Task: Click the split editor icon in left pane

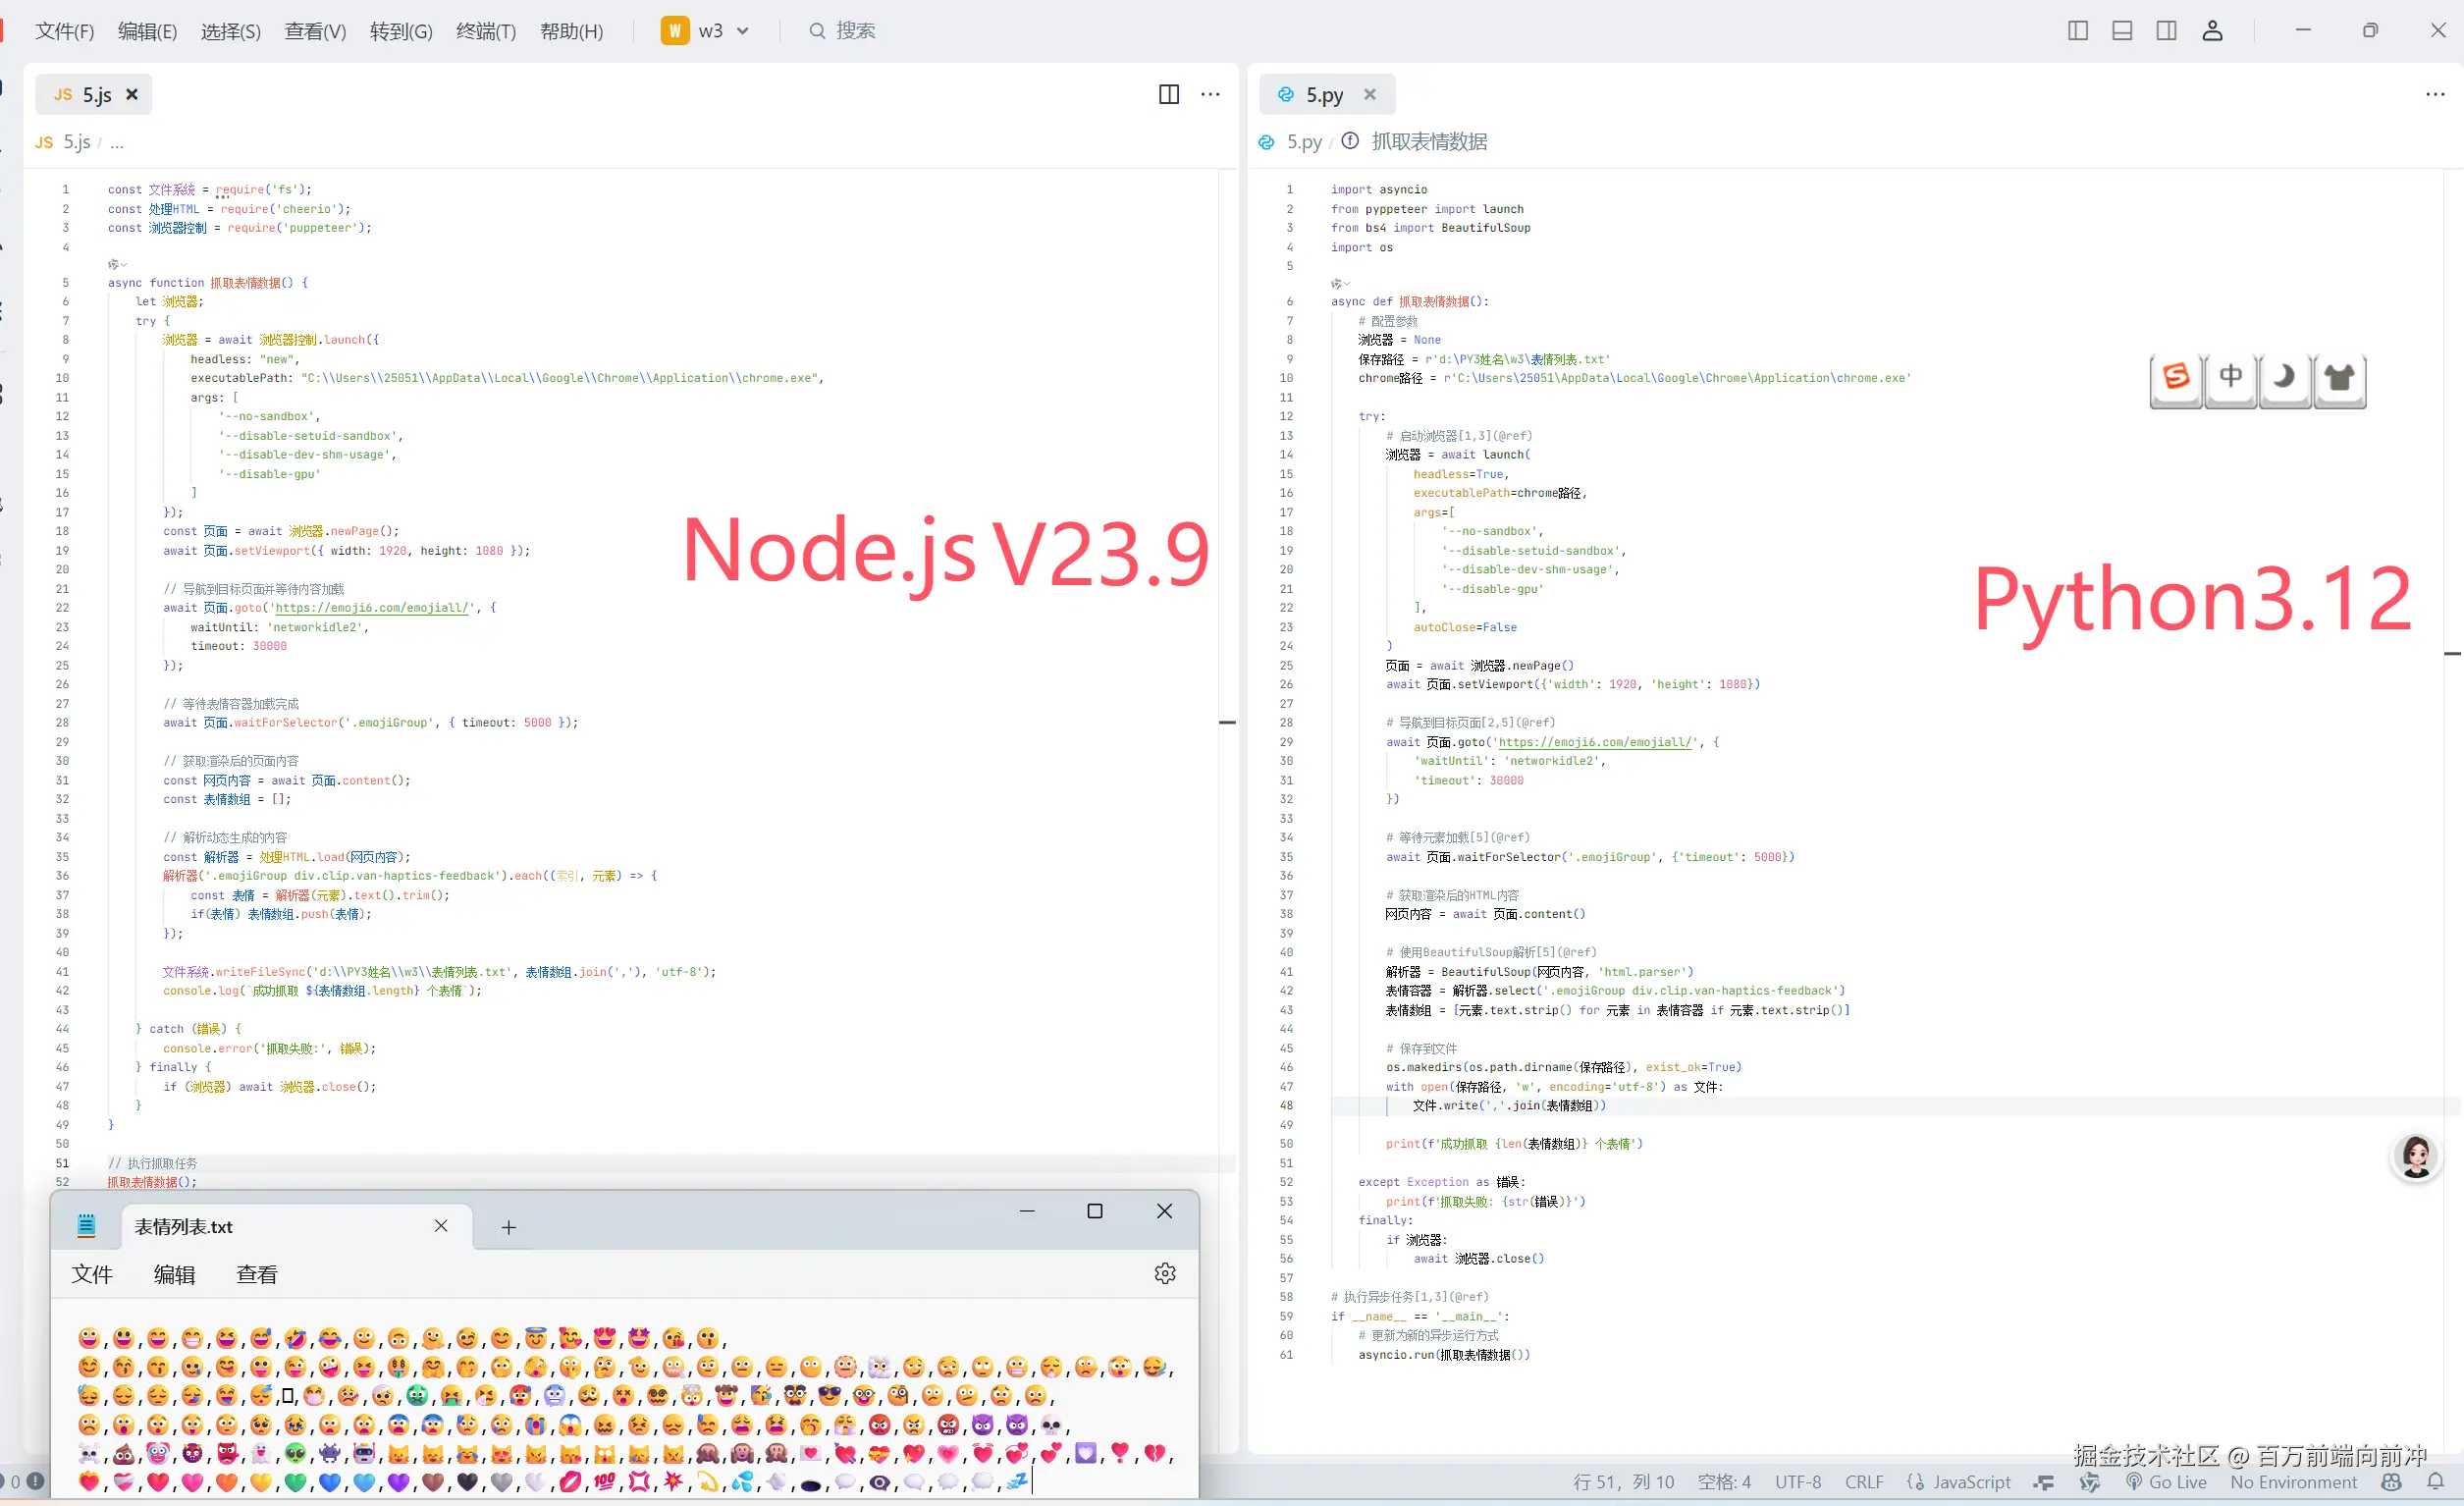Action: pos(1168,94)
